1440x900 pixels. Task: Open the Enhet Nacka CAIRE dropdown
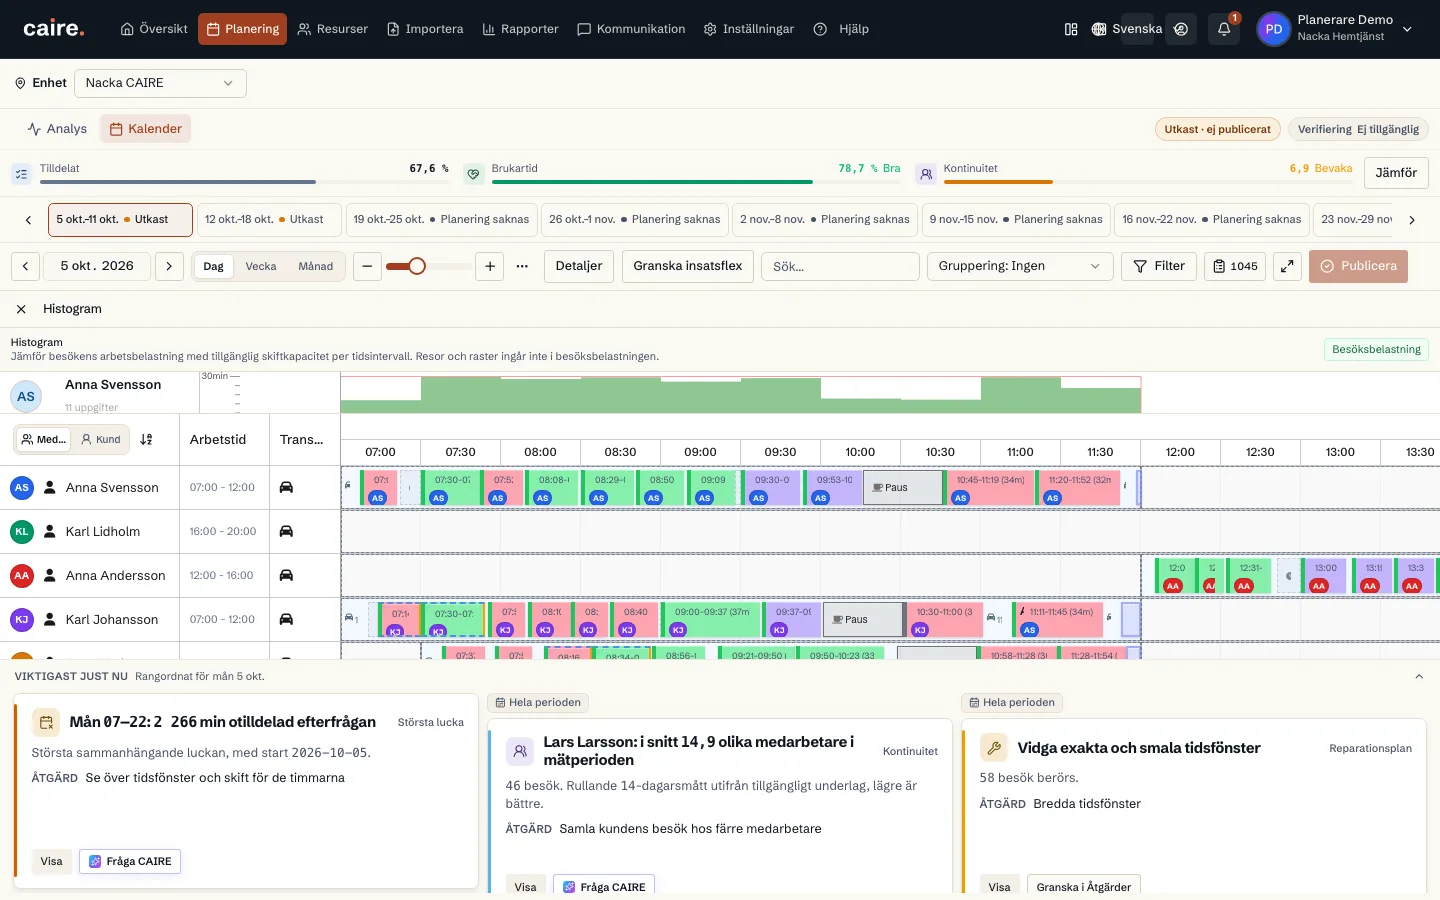160,83
